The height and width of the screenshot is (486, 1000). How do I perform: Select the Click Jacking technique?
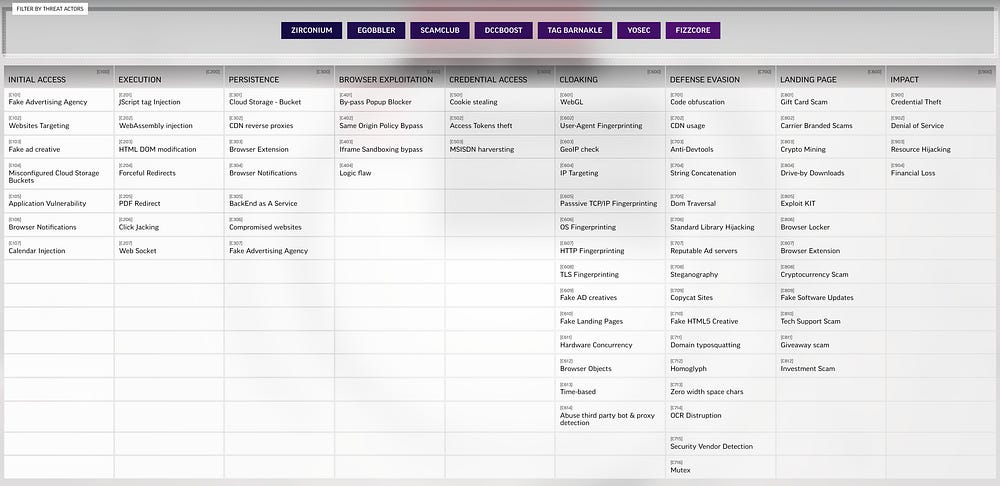169,225
